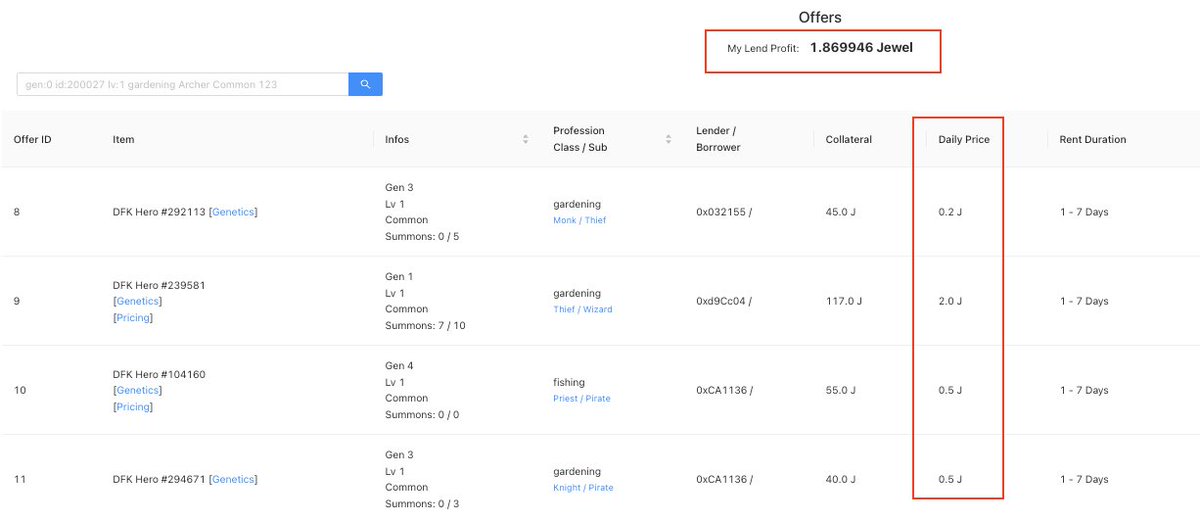Click the Thief / Wizard class link
Viewport: 1200px width, 521px height.
click(583, 309)
